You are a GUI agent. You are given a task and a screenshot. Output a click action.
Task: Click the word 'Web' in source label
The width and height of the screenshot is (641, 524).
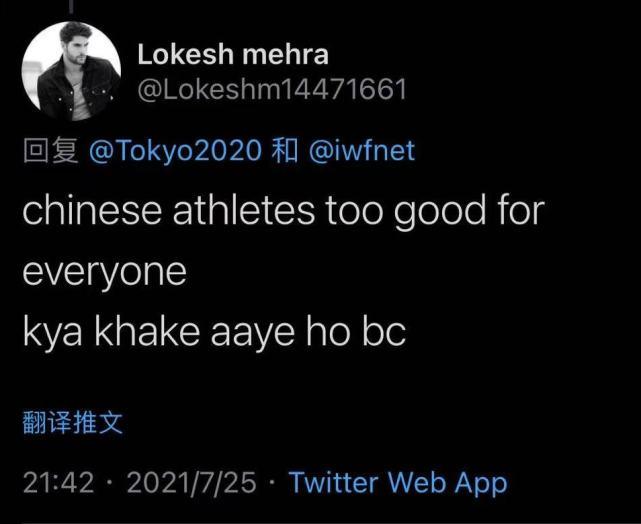click(416, 482)
